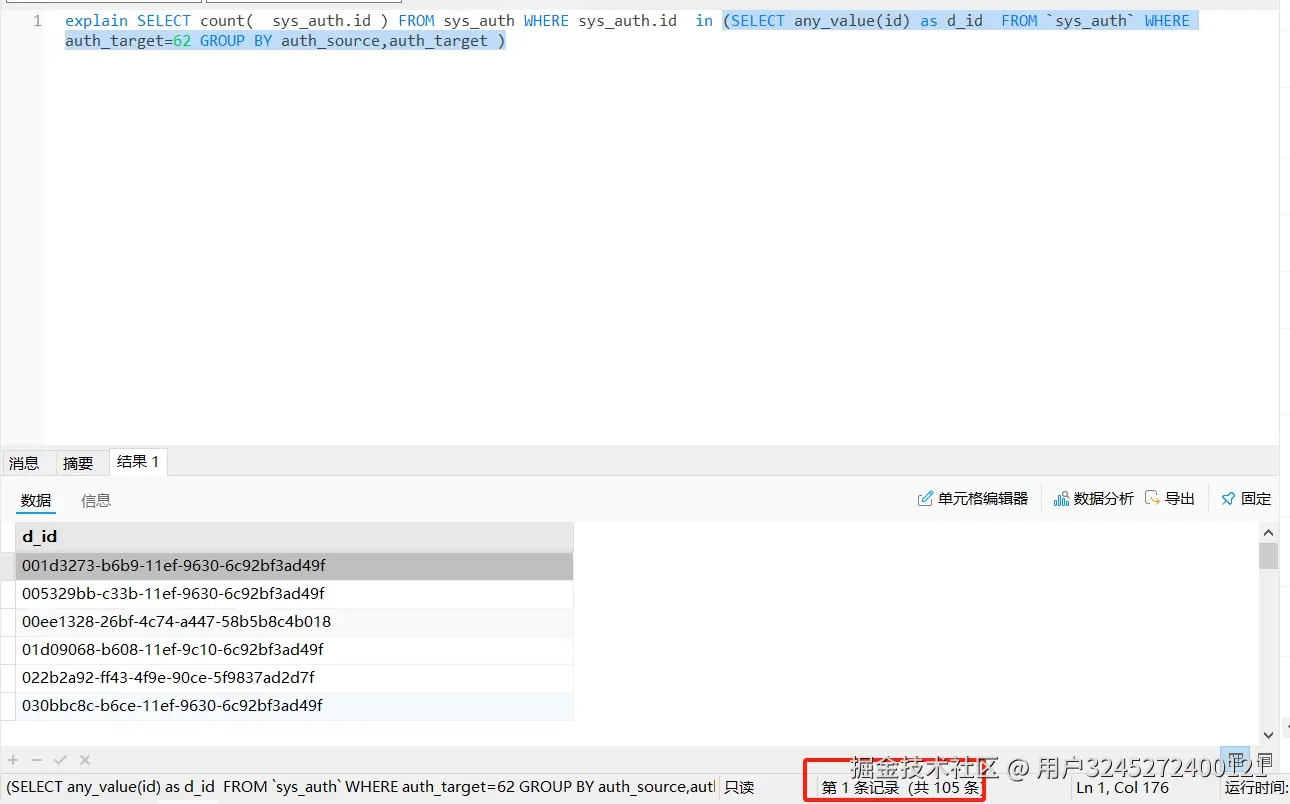This screenshot has width=1290, height=804.
Task: Switch to the 信息 info sub-tab
Action: pos(95,500)
